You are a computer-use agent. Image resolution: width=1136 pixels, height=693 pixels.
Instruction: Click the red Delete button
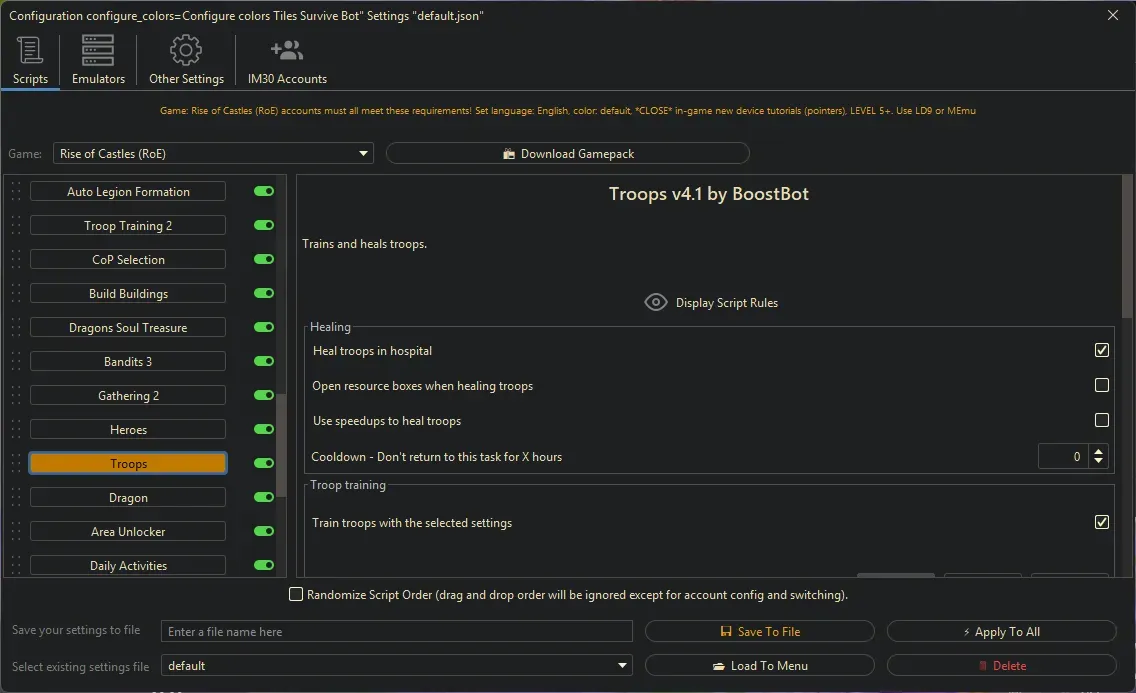[x=1001, y=665]
